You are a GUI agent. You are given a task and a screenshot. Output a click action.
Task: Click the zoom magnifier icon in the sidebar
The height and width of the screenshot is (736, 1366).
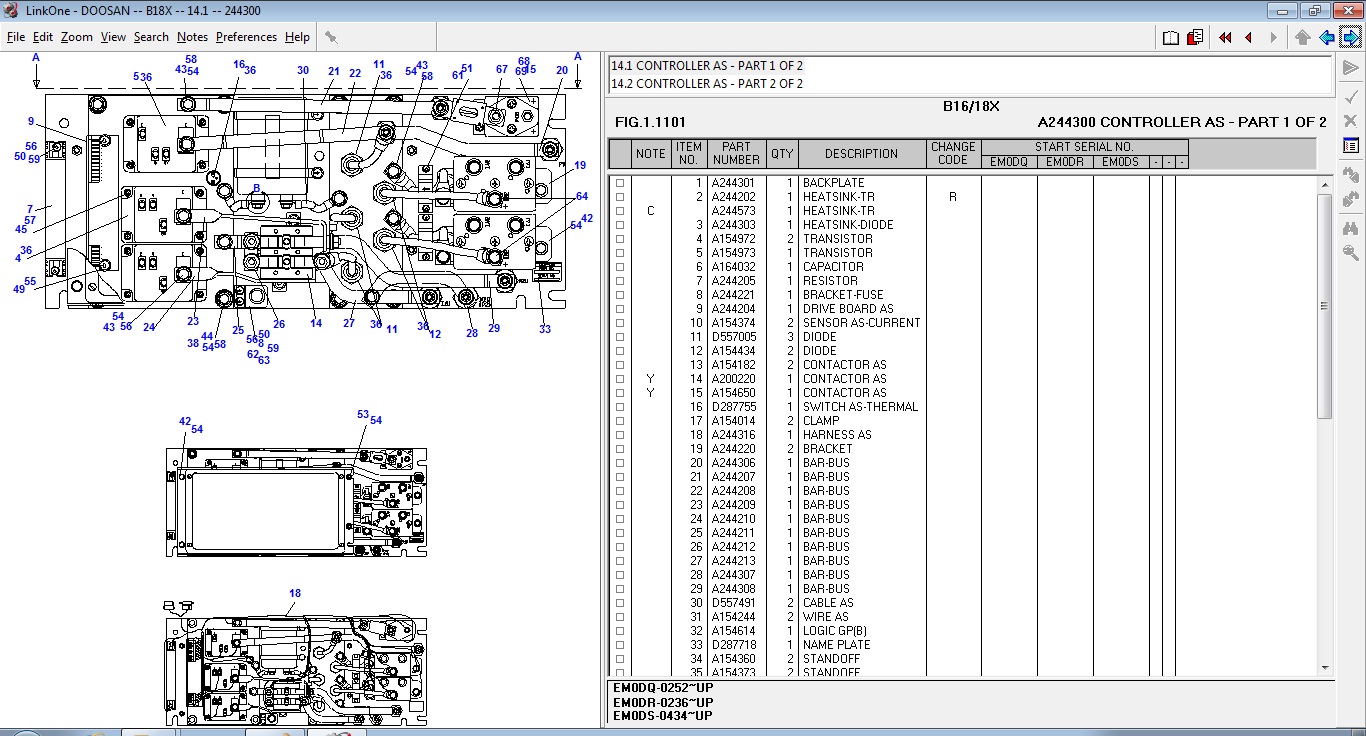1350,252
